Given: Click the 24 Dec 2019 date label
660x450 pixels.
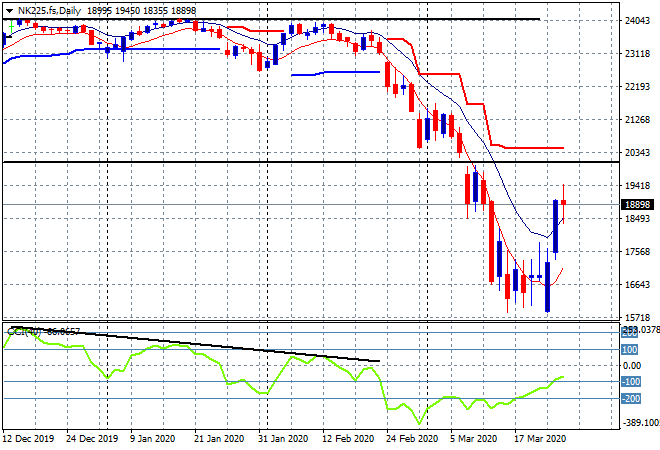Looking at the screenshot, I should click(x=92, y=439).
